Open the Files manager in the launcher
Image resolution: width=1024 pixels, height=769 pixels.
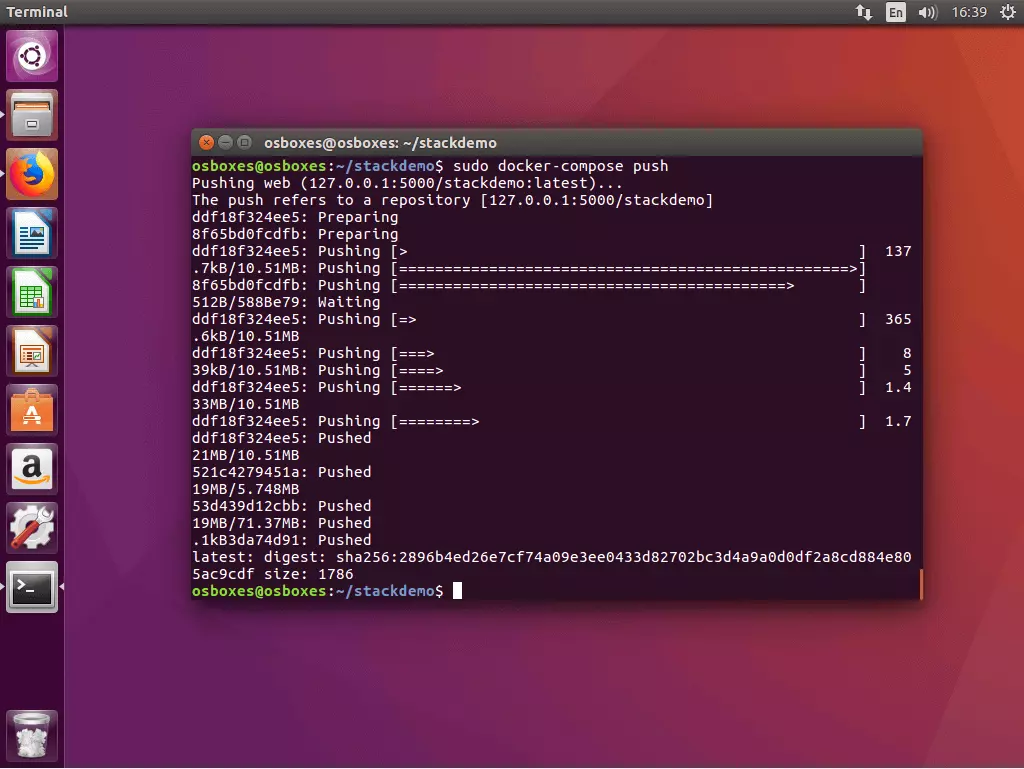point(32,115)
